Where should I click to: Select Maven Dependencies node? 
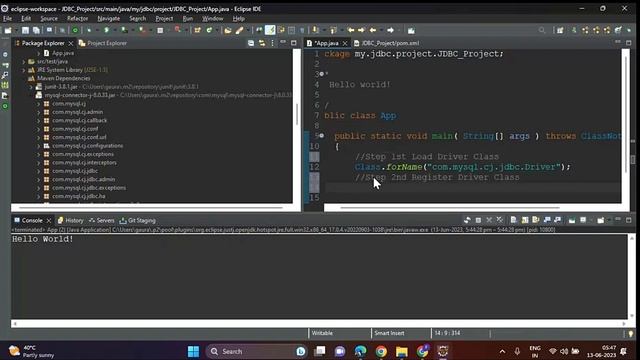[x=64, y=78]
